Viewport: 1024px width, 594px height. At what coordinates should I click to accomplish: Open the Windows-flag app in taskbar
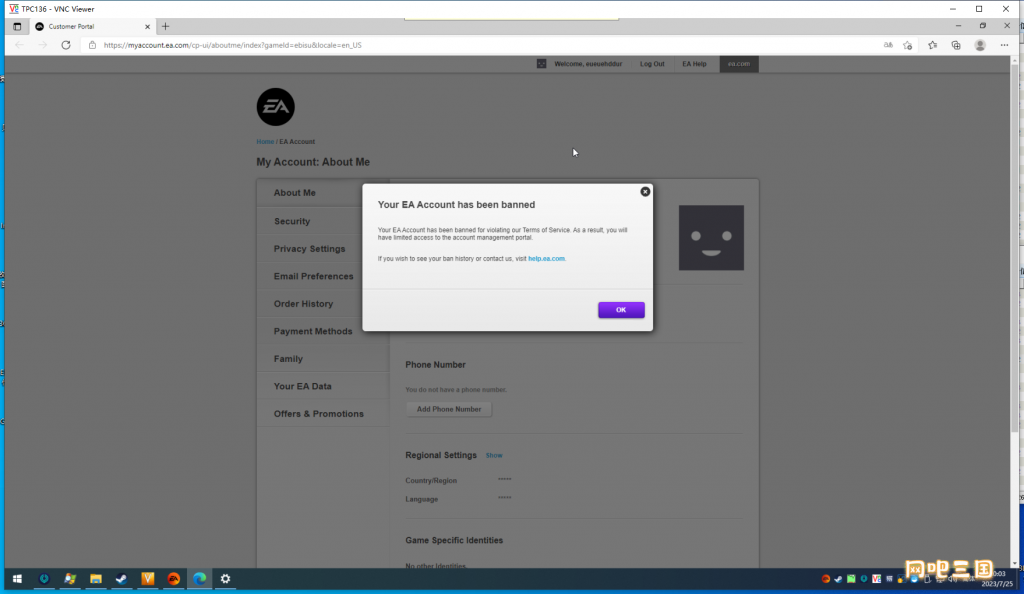click(x=70, y=579)
